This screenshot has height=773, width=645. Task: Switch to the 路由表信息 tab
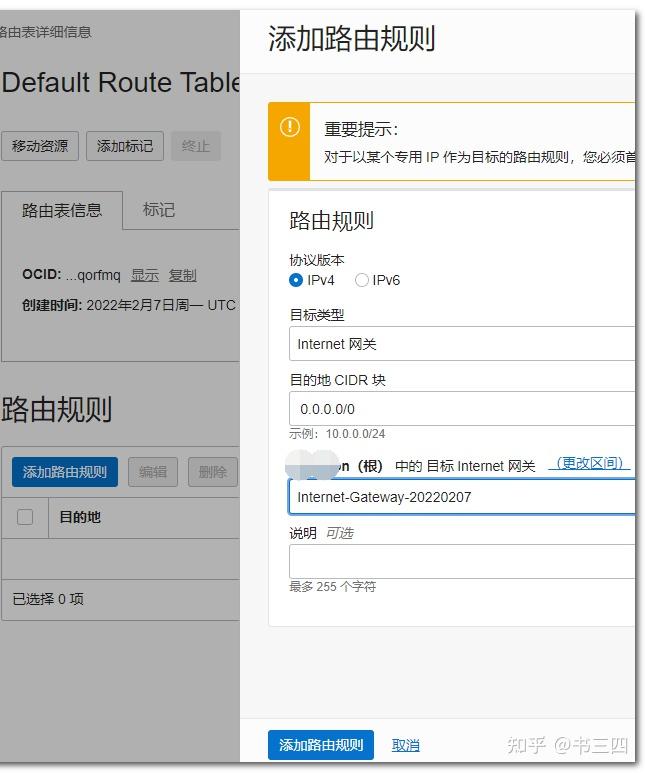tap(62, 210)
